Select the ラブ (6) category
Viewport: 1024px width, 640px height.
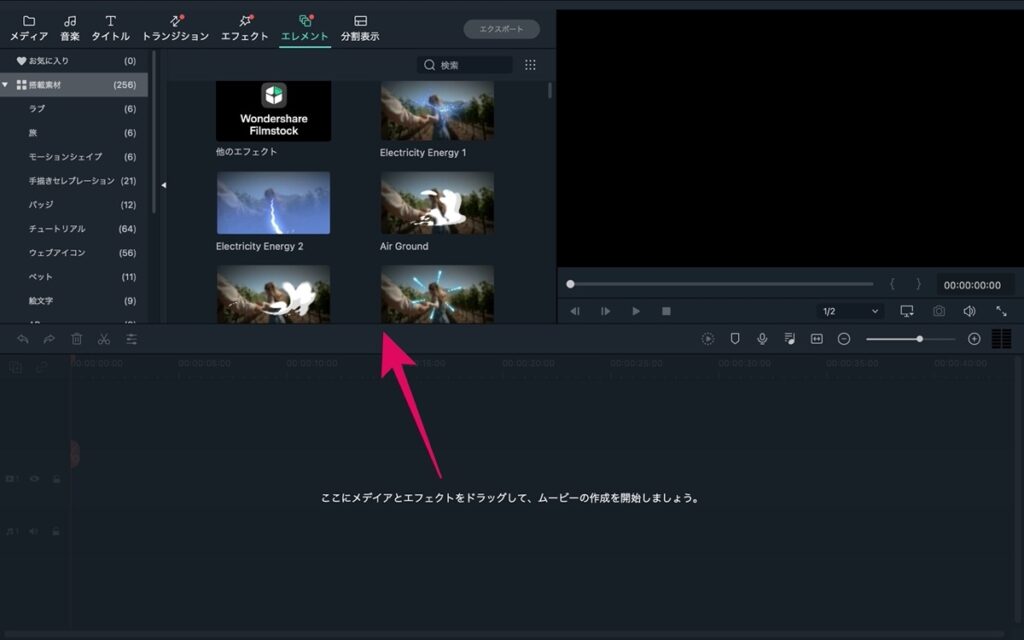click(x=75, y=109)
